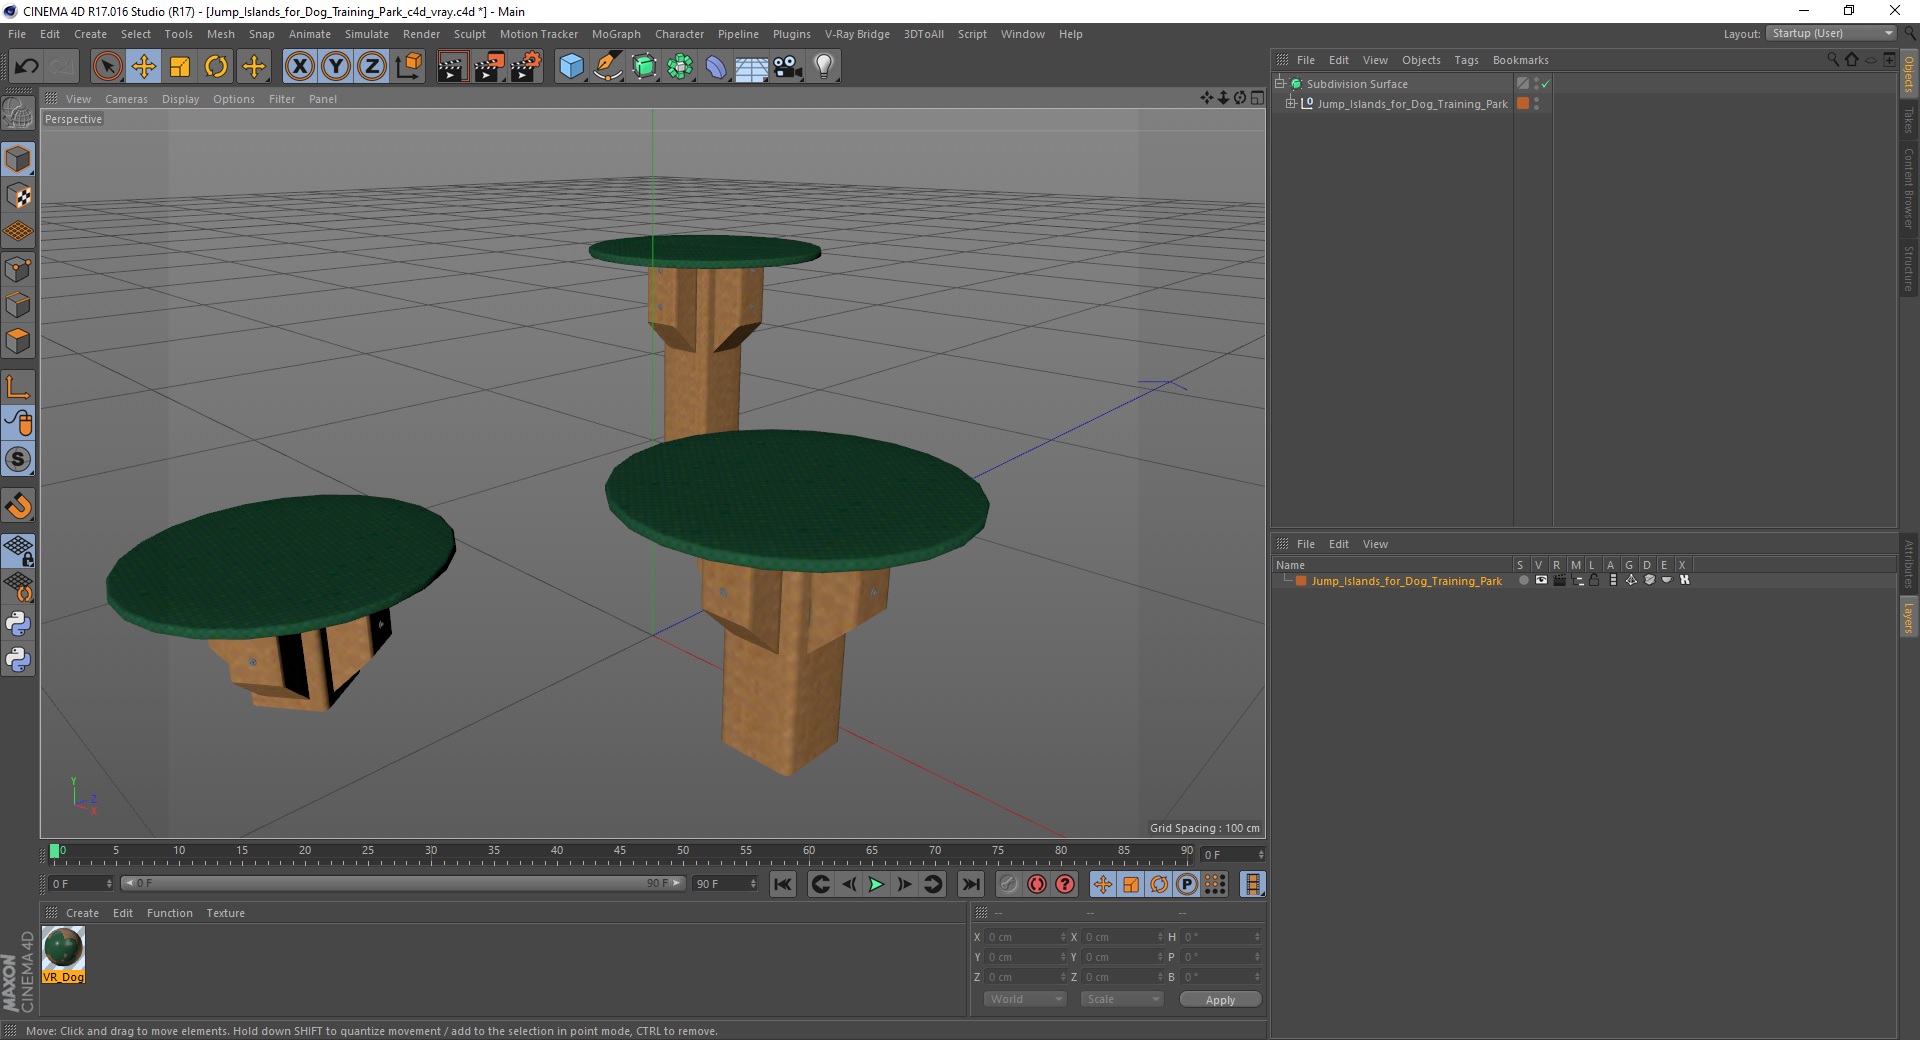Select the Live Selection tool
Screen dimensions: 1920x1040
pyautogui.click(x=107, y=67)
